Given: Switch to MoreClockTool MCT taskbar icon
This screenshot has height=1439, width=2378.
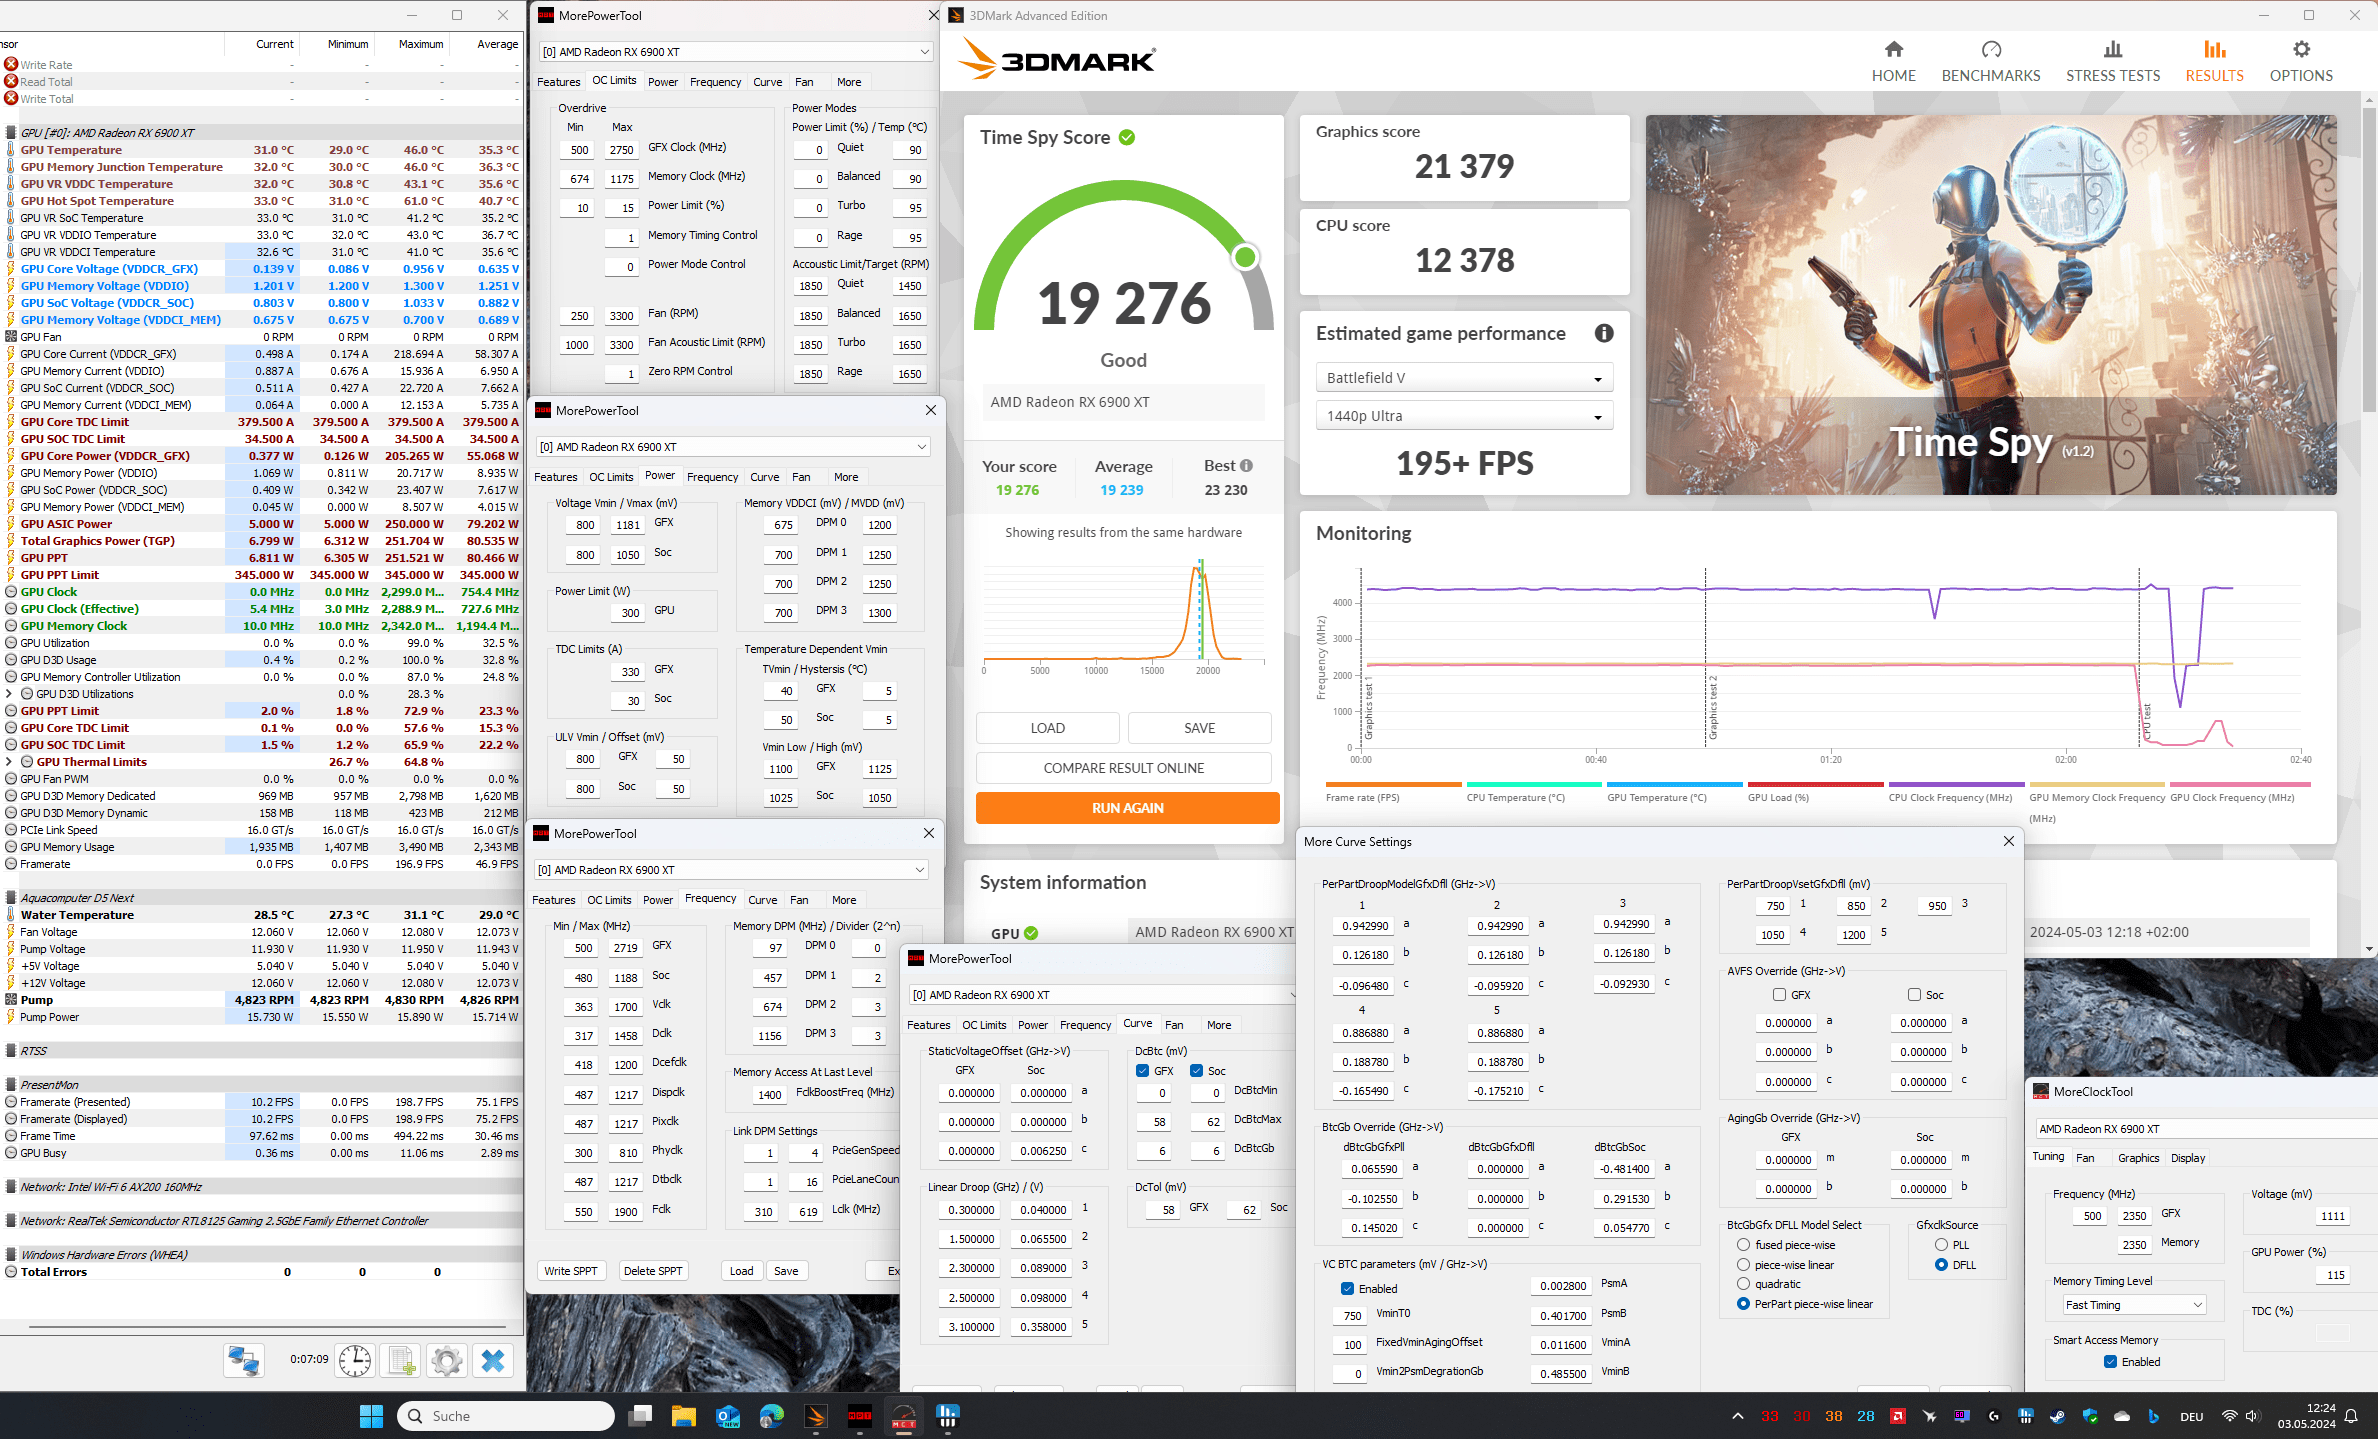Looking at the screenshot, I should pyautogui.click(x=903, y=1416).
